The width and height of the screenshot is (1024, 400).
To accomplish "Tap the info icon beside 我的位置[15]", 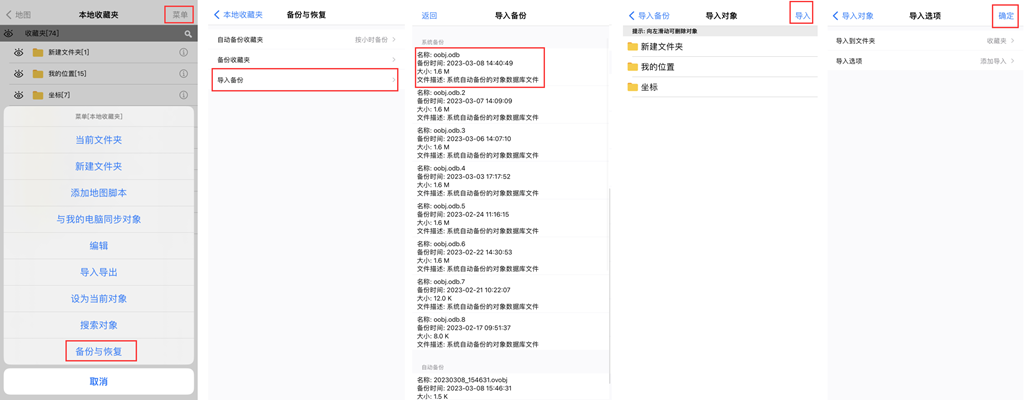I will click(x=183, y=74).
